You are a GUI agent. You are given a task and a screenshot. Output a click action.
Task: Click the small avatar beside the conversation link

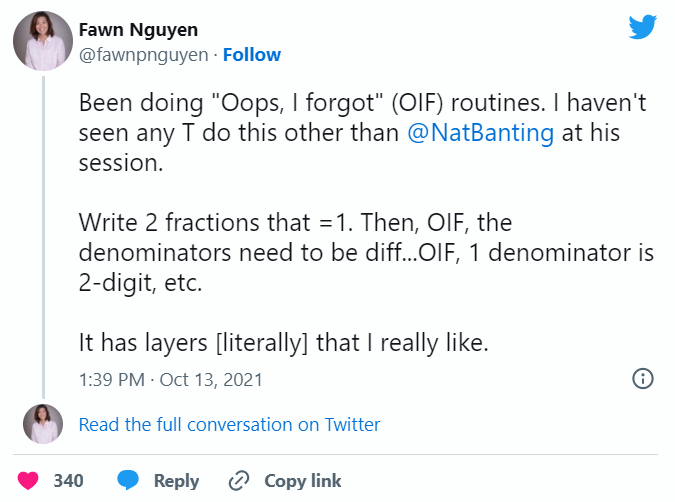click(x=43, y=424)
